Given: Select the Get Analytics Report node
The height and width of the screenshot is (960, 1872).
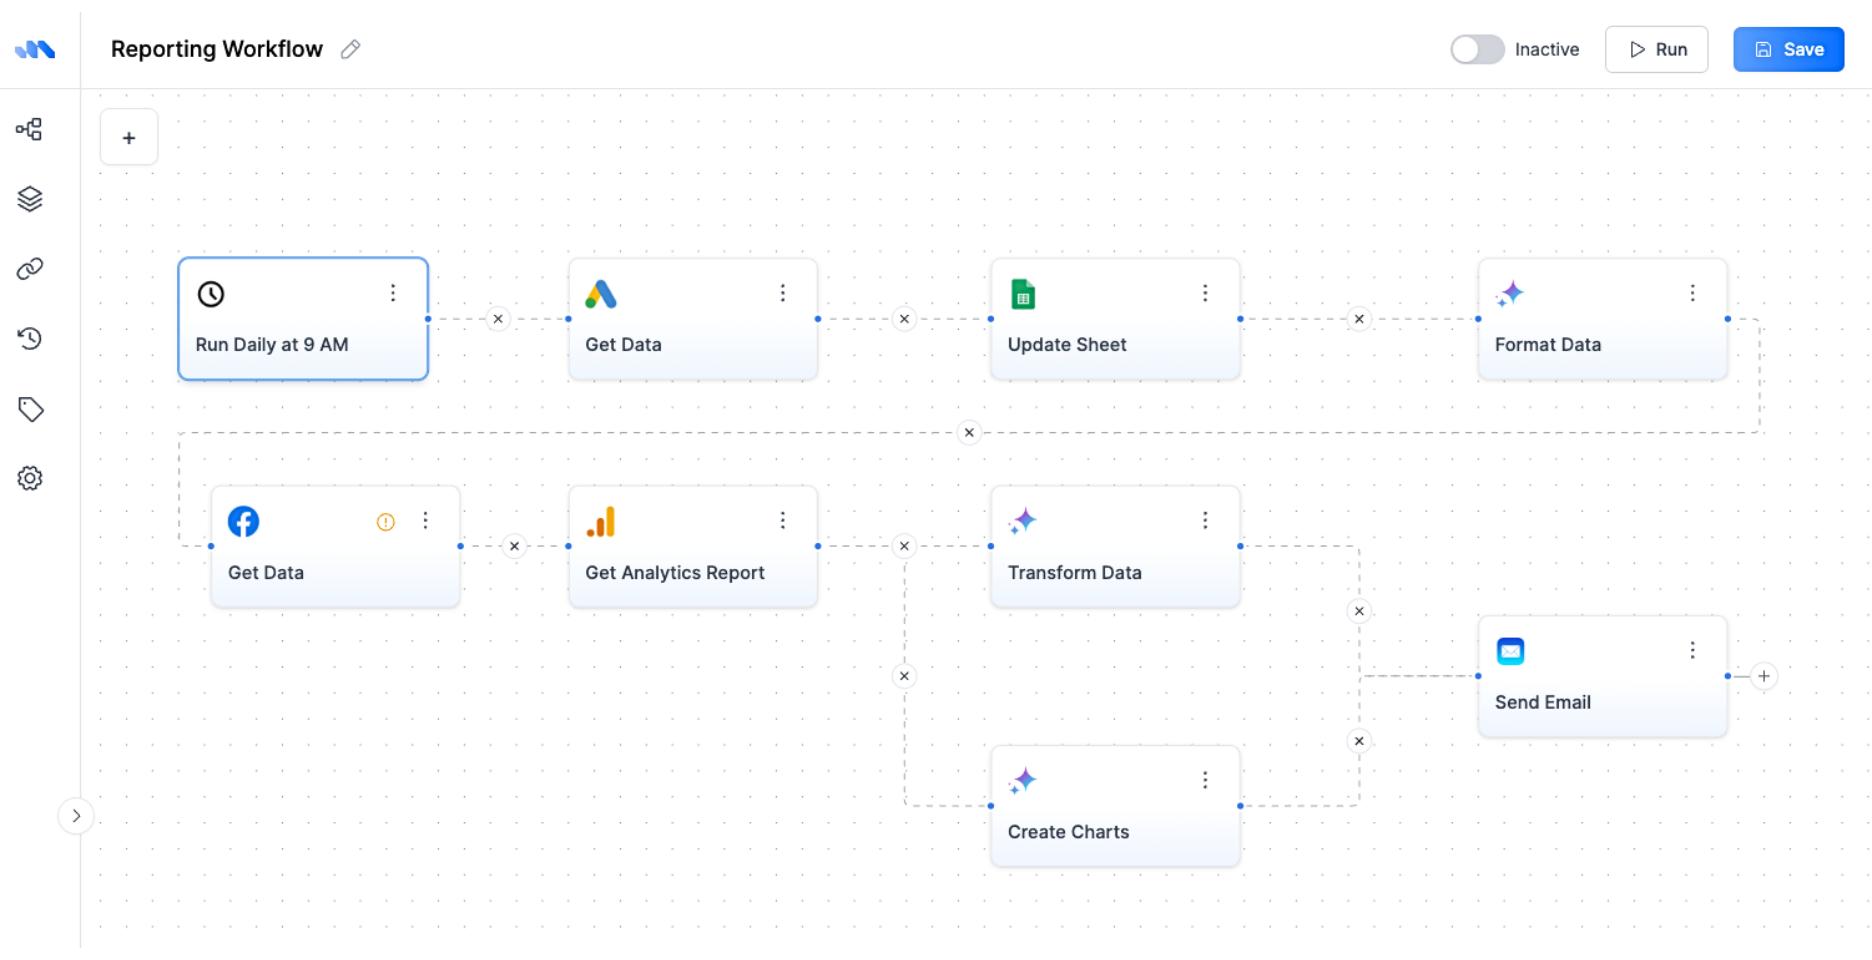Looking at the screenshot, I should (x=693, y=547).
